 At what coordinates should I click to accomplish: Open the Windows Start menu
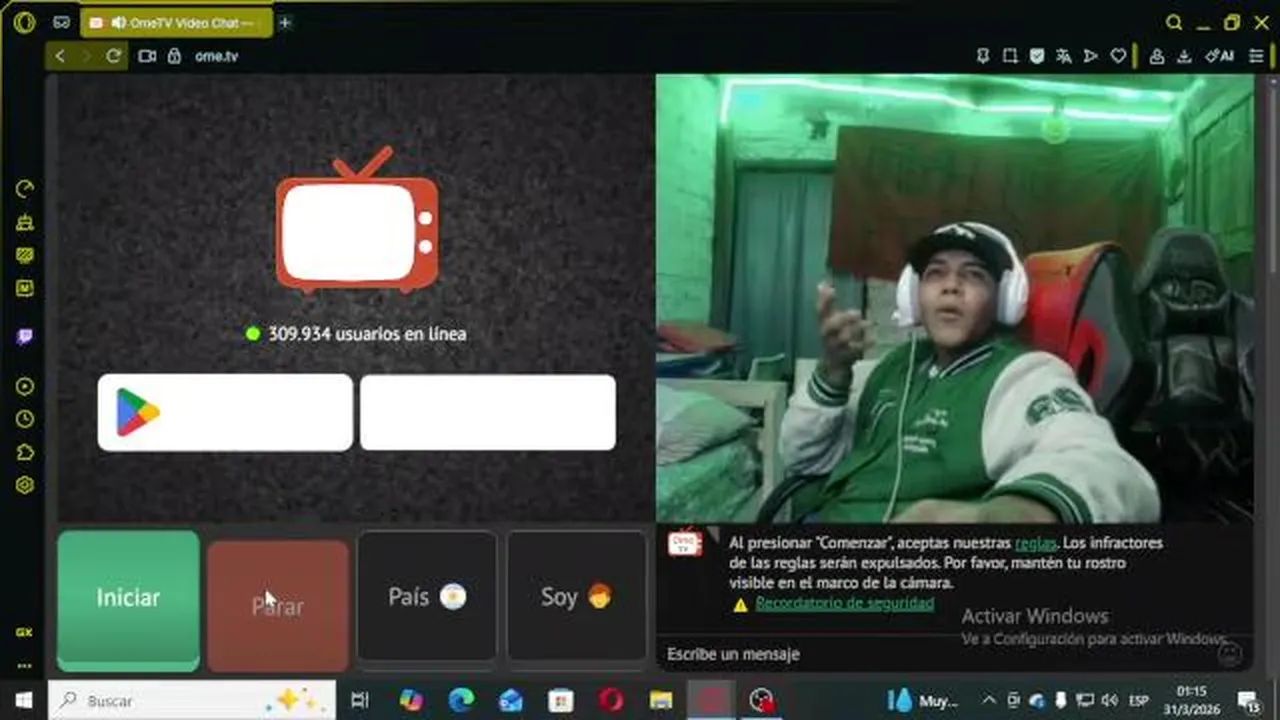[23, 700]
